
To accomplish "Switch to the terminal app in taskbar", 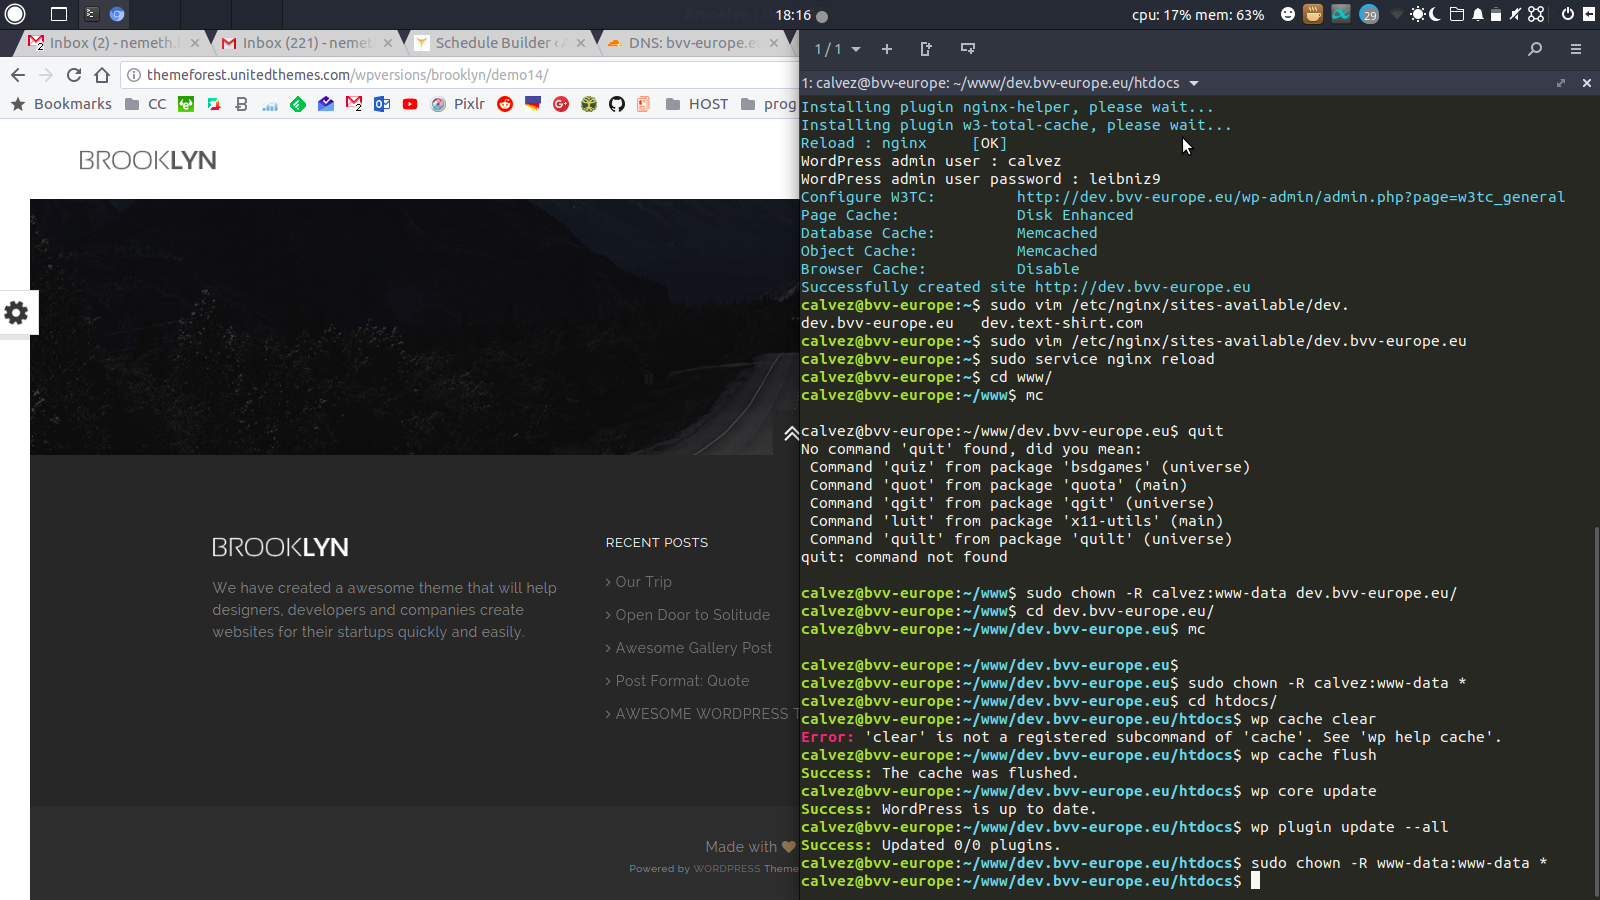I will pyautogui.click(x=91, y=14).
